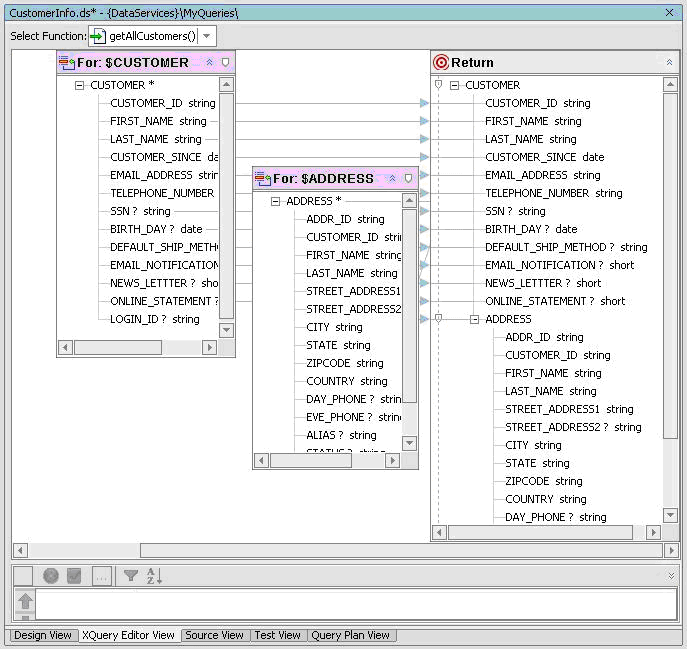This screenshot has height=649, width=687.
Task: Click the empty square toolbar box
Action: tap(23, 576)
